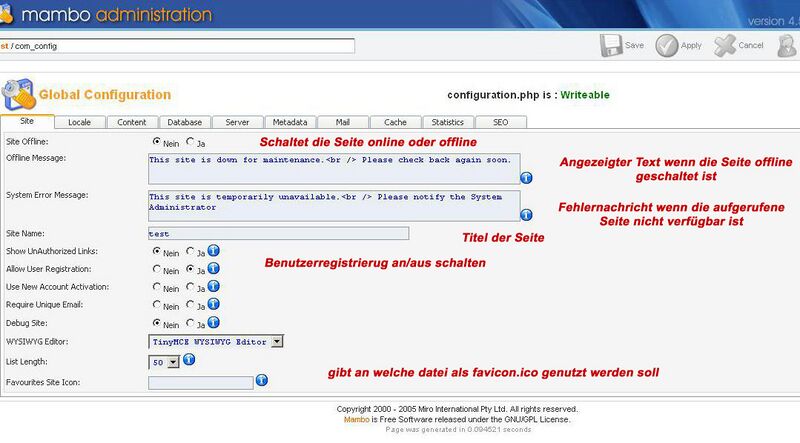Click info icon next to Allow User Registration
Image resolution: width=800 pixels, height=443 pixels.
[x=213, y=269]
